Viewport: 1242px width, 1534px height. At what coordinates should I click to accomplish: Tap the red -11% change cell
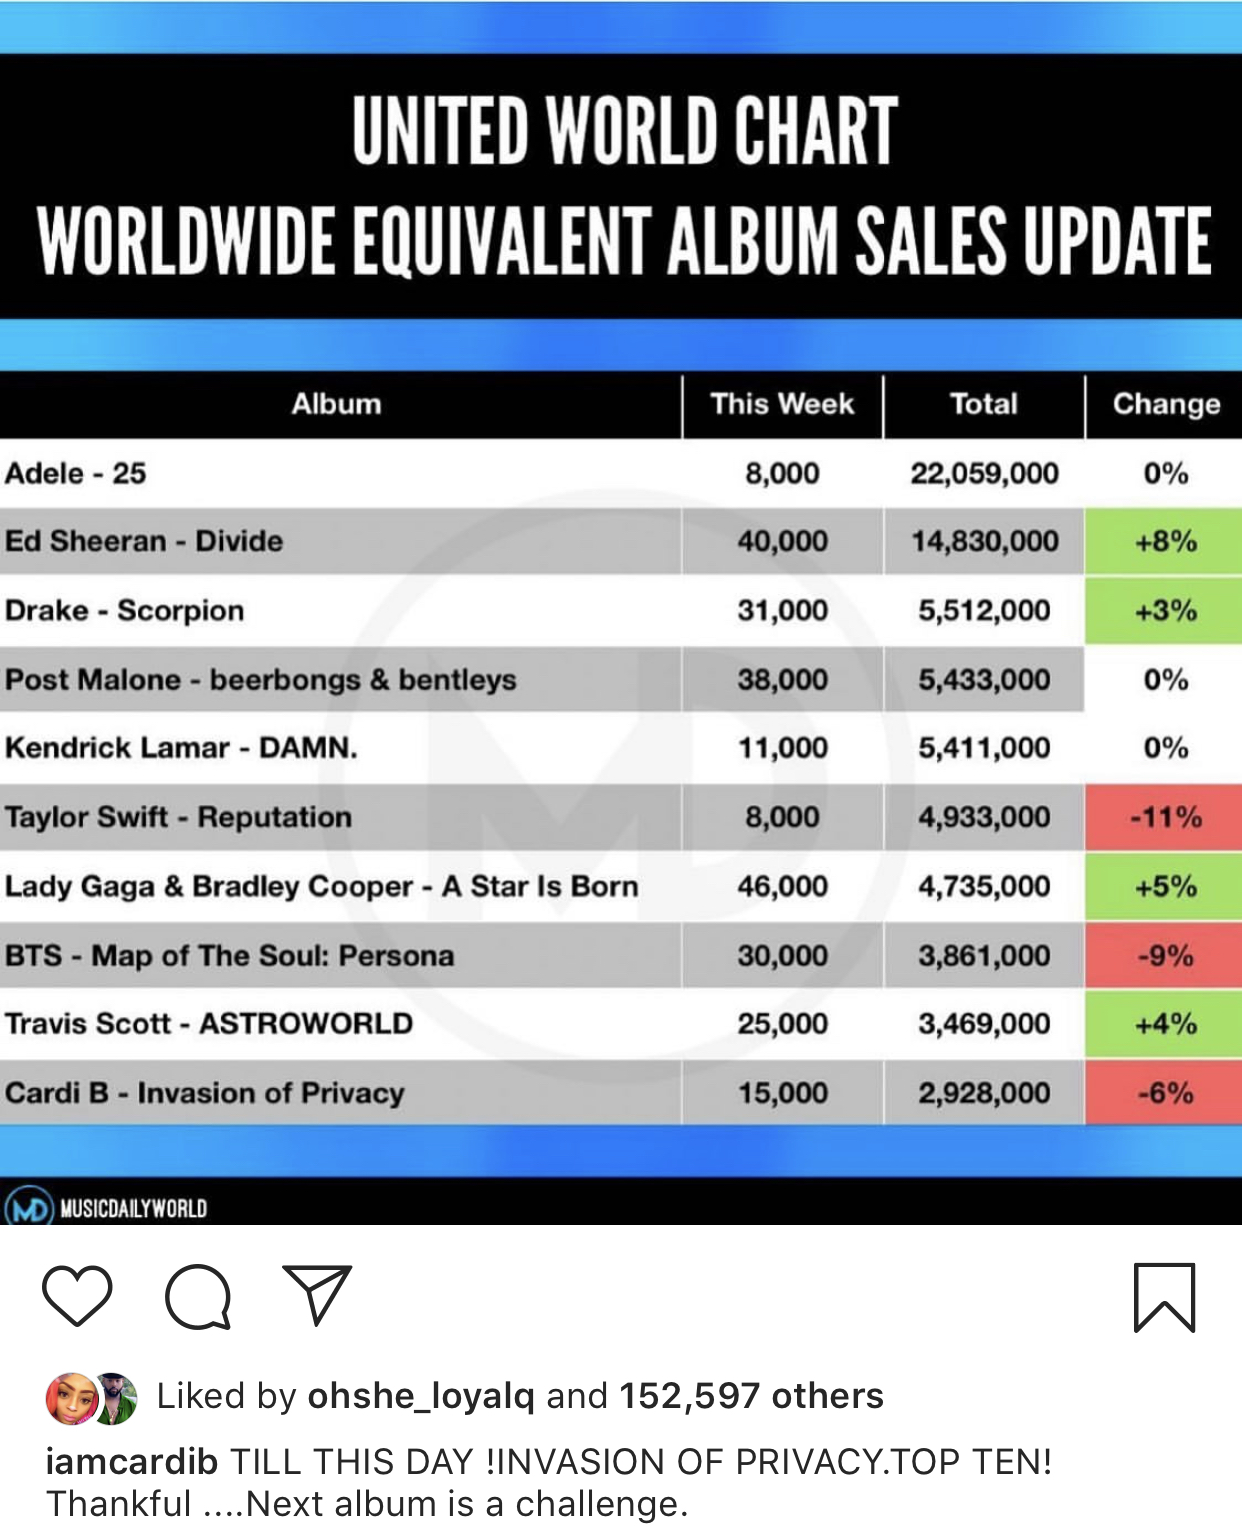(1165, 817)
